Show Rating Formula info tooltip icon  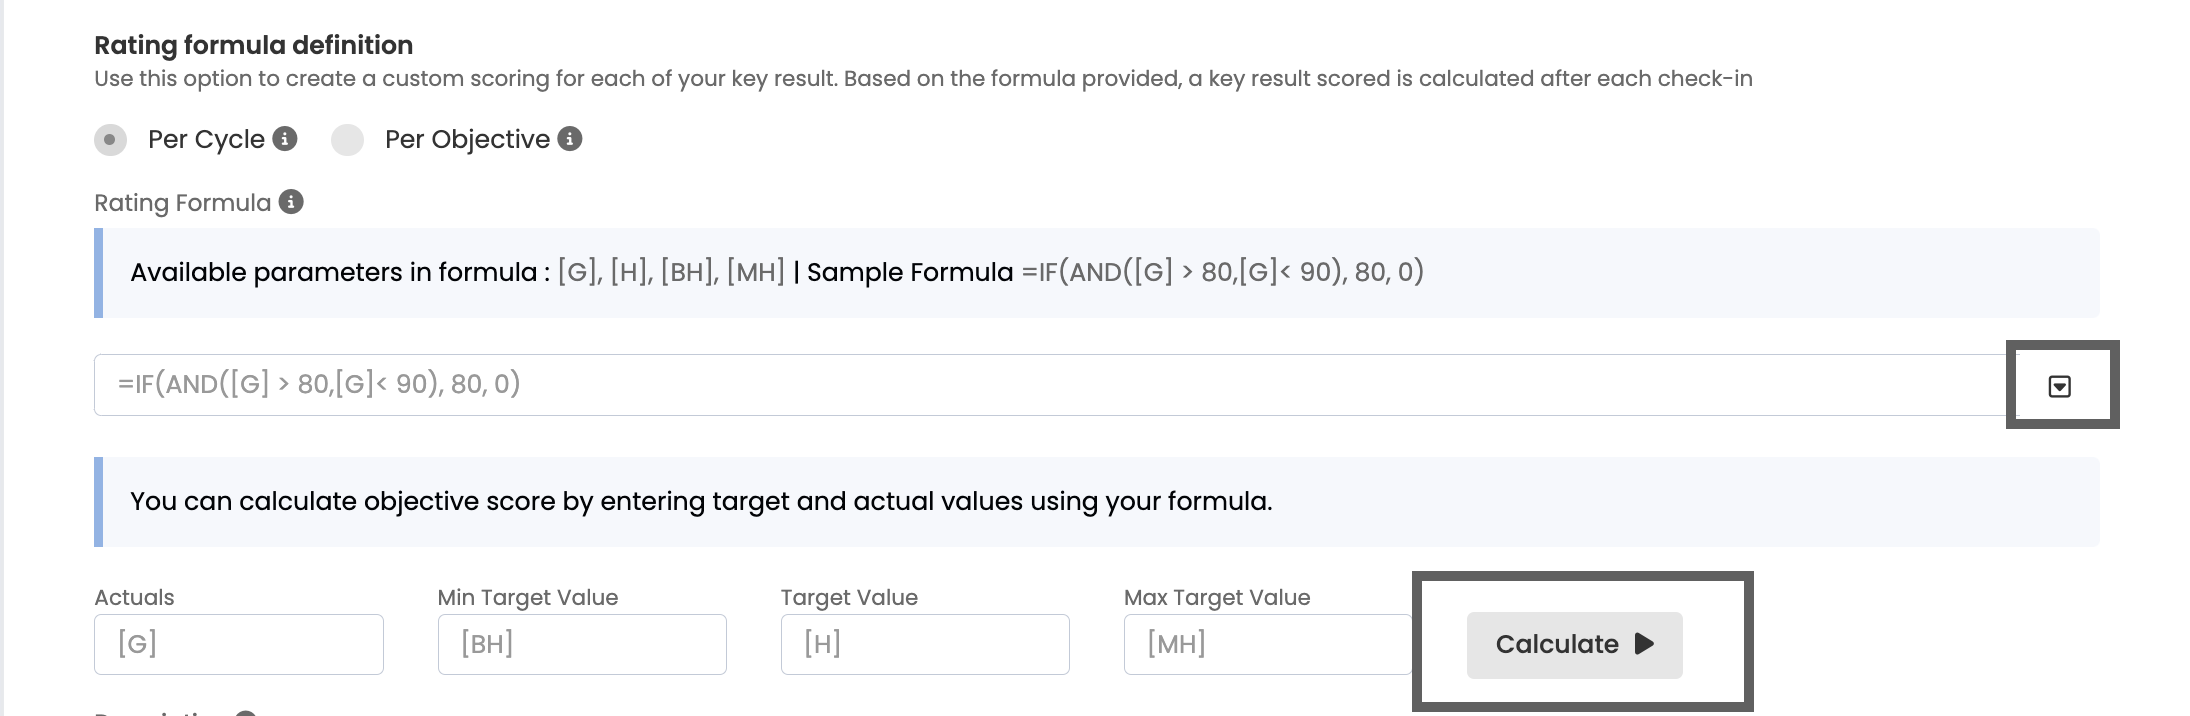click(291, 202)
